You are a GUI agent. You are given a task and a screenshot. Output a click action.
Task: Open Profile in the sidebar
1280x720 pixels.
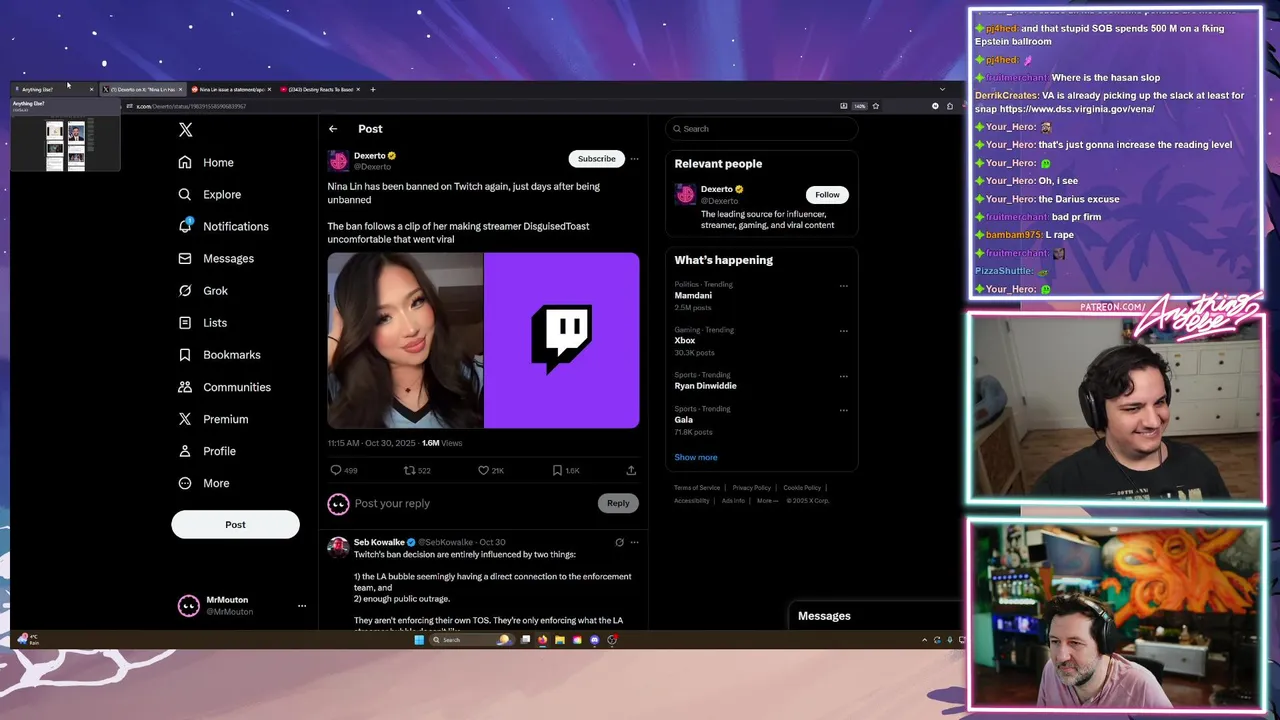pyautogui.click(x=207, y=451)
